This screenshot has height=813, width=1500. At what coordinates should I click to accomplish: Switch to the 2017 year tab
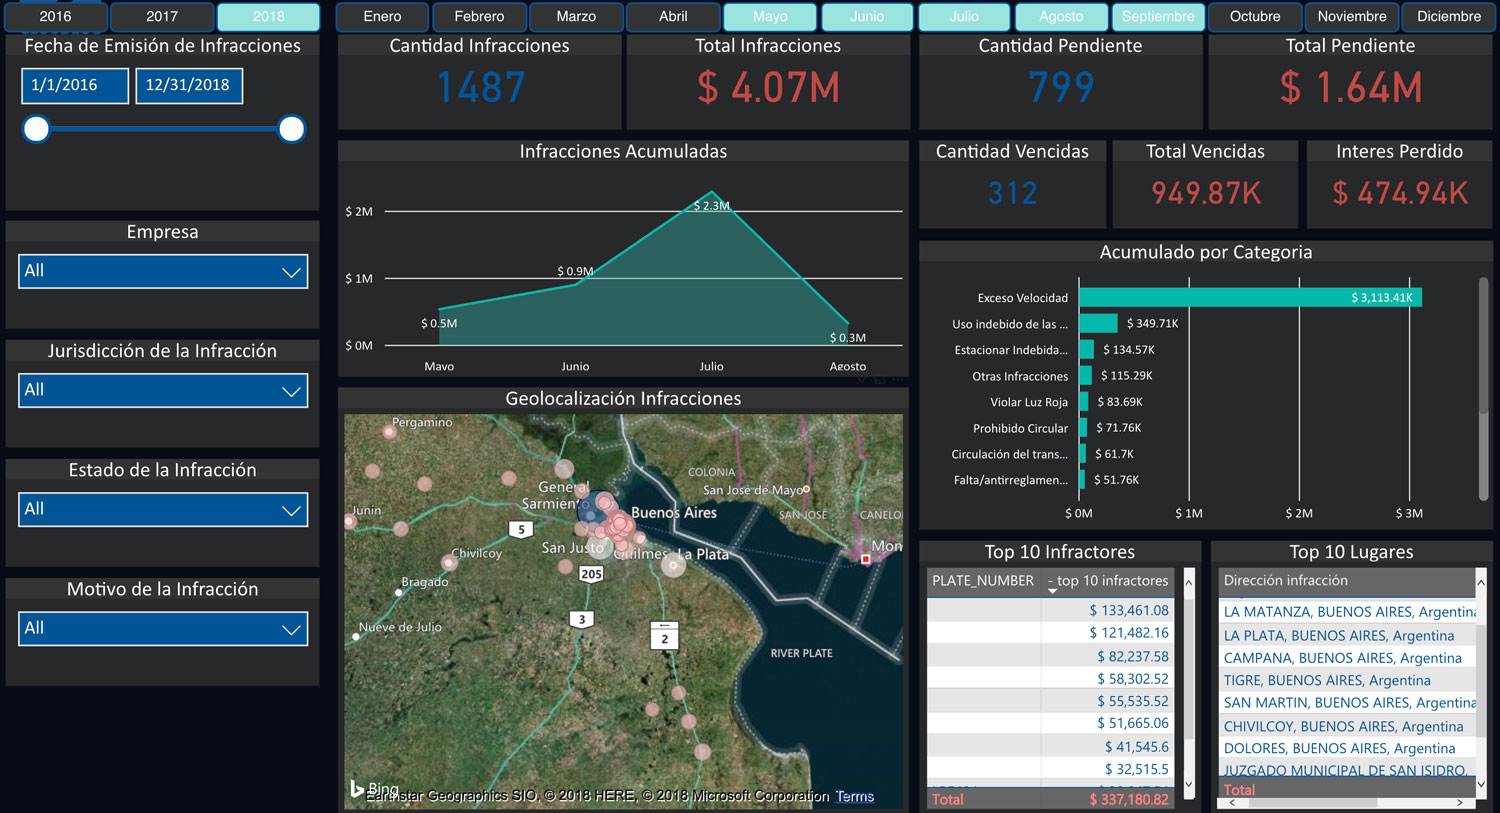point(162,17)
